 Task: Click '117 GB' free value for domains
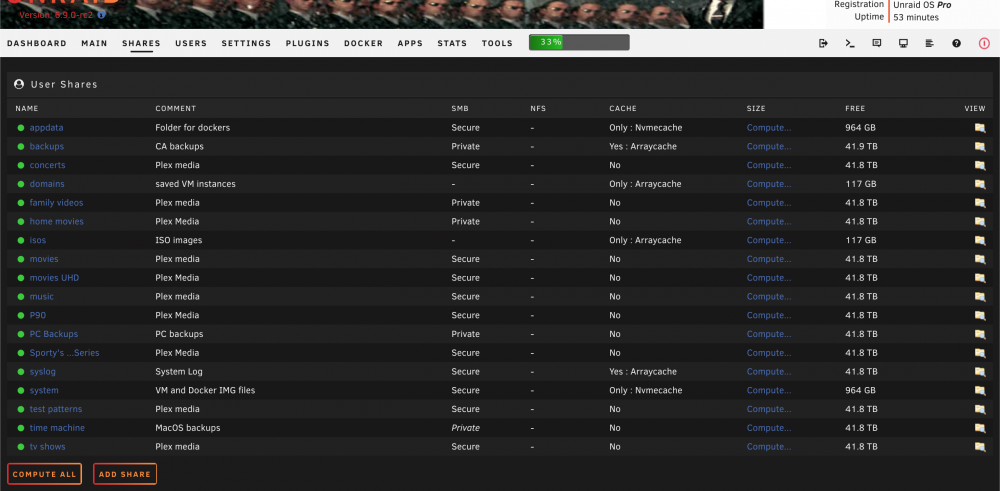[x=860, y=184]
